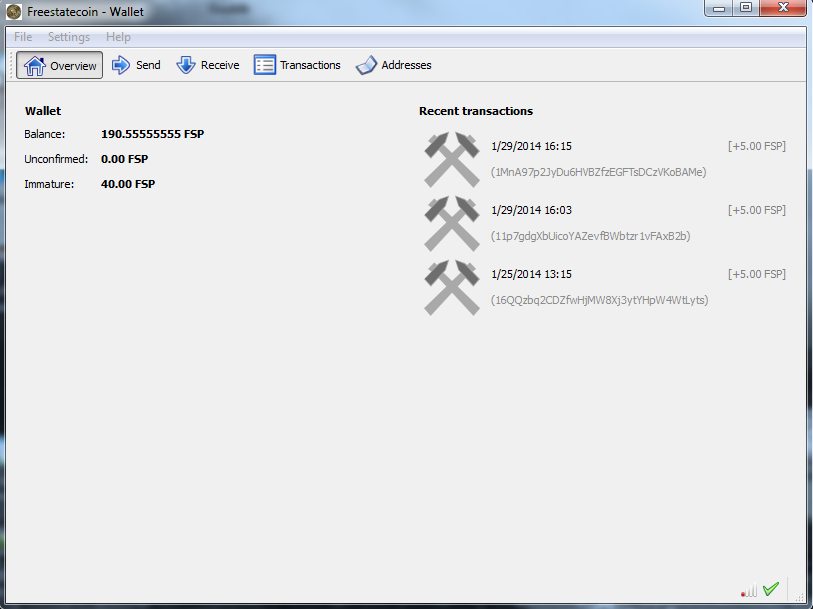813x609 pixels.
Task: Click the Recent transactions heading
Action: point(476,111)
